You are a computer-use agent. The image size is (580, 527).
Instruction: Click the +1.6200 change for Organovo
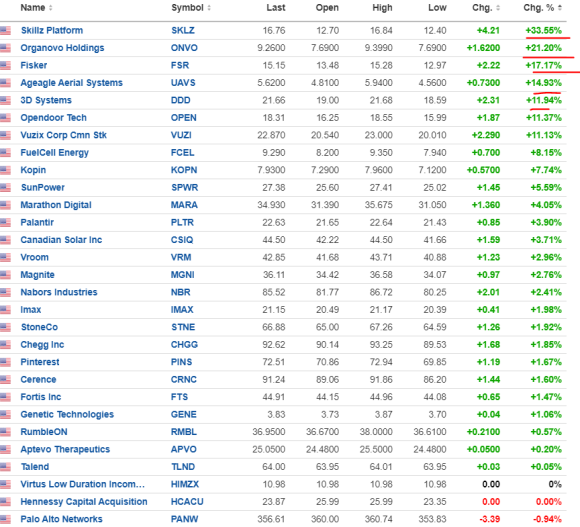(483, 48)
